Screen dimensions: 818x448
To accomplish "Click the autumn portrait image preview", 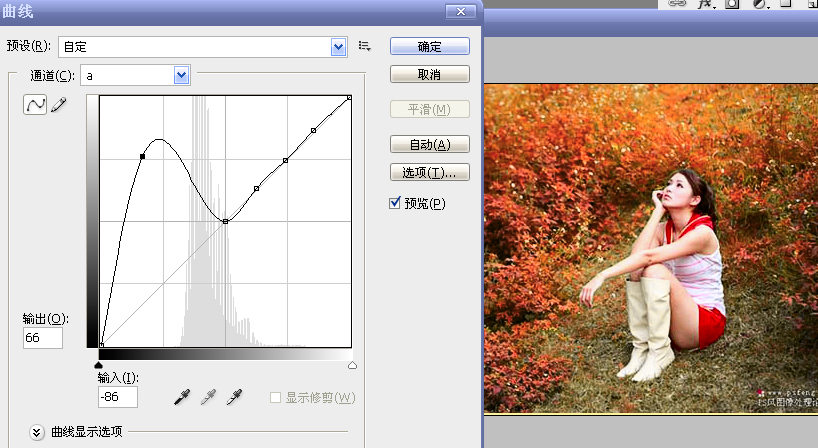I will (651, 249).
